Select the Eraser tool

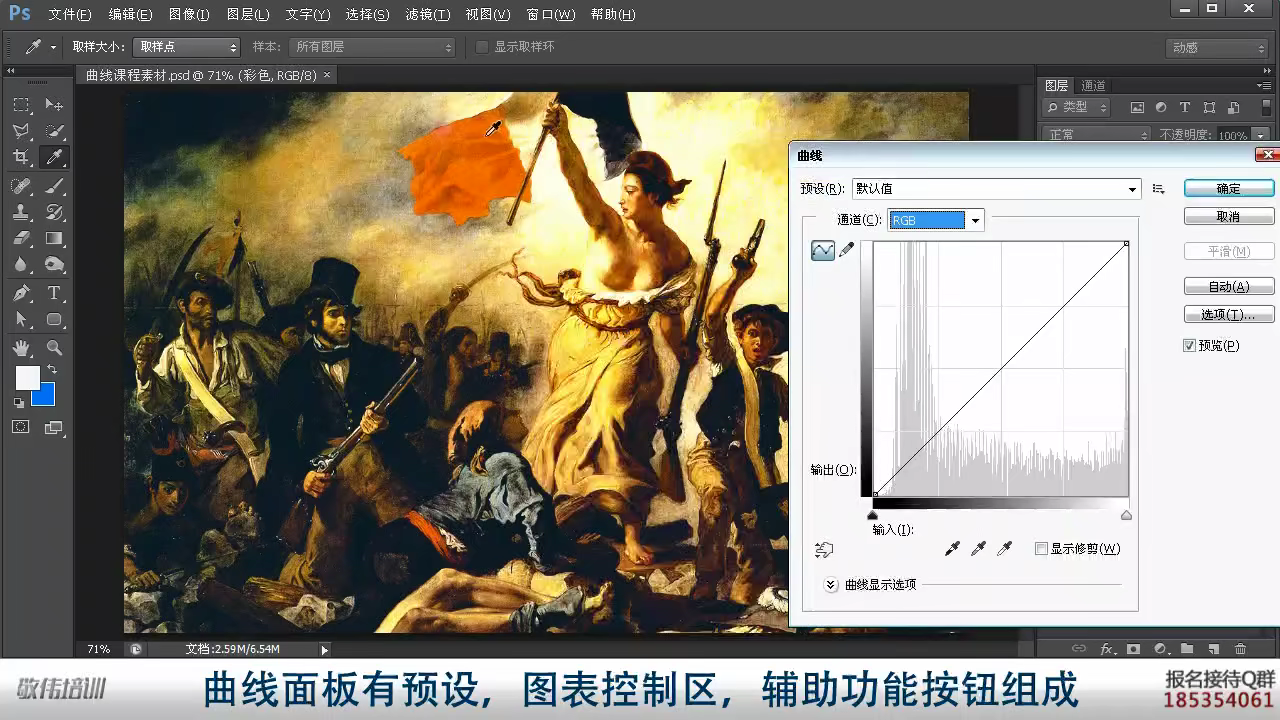point(21,238)
